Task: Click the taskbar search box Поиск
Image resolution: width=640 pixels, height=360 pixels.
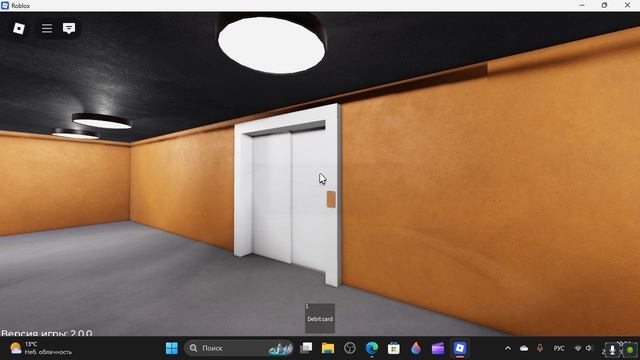Action: click(x=238, y=348)
